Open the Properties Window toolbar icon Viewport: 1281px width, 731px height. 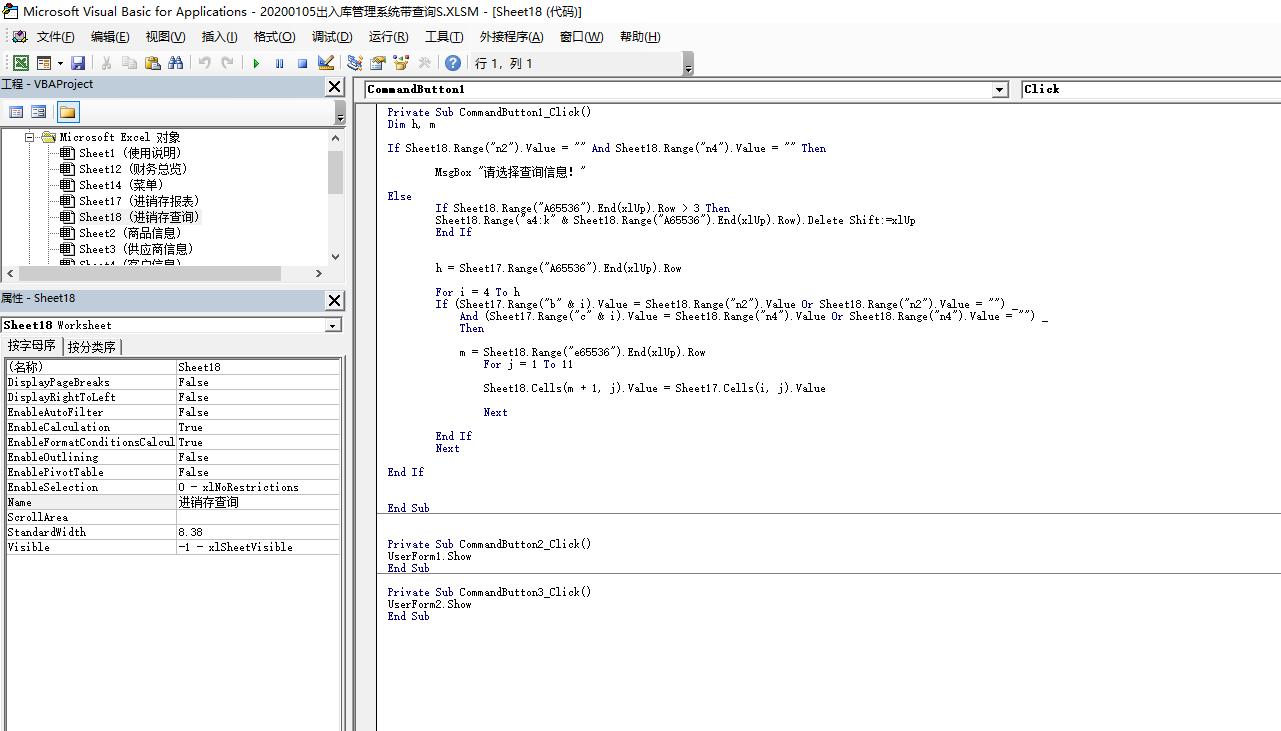(377, 63)
